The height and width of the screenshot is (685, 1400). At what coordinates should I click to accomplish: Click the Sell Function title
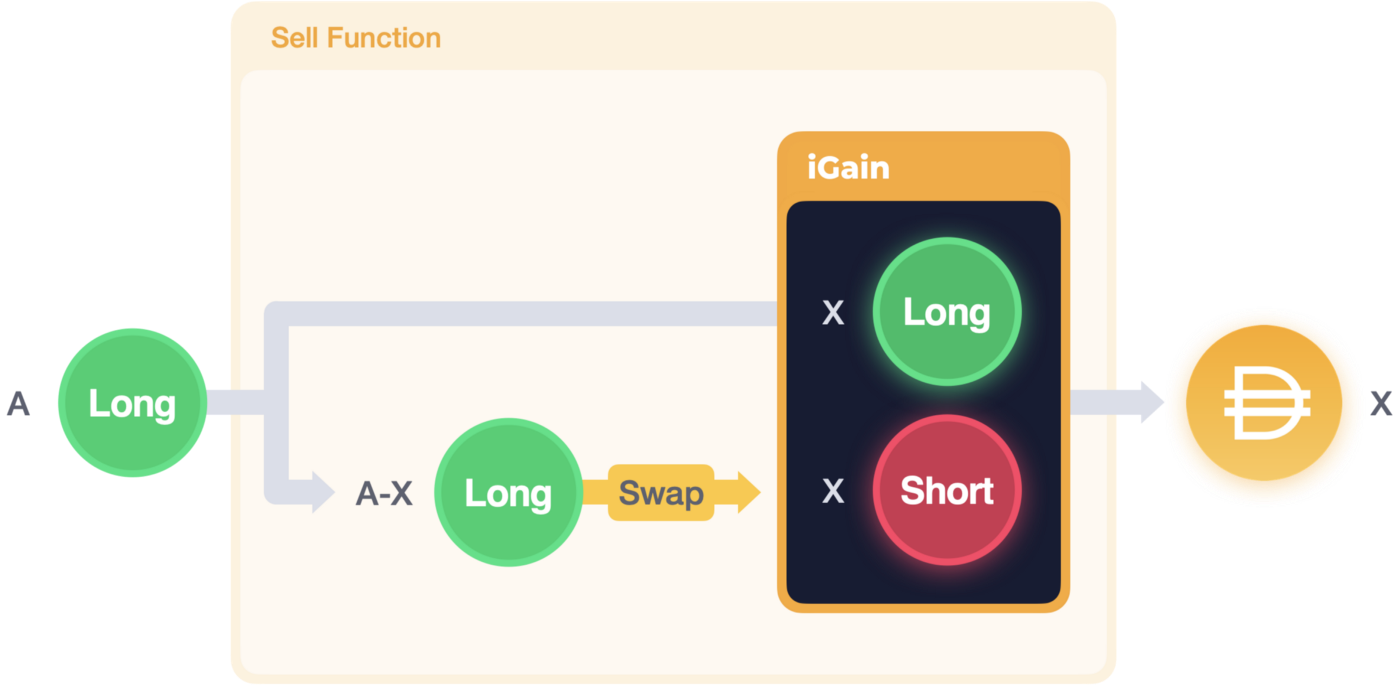click(356, 38)
